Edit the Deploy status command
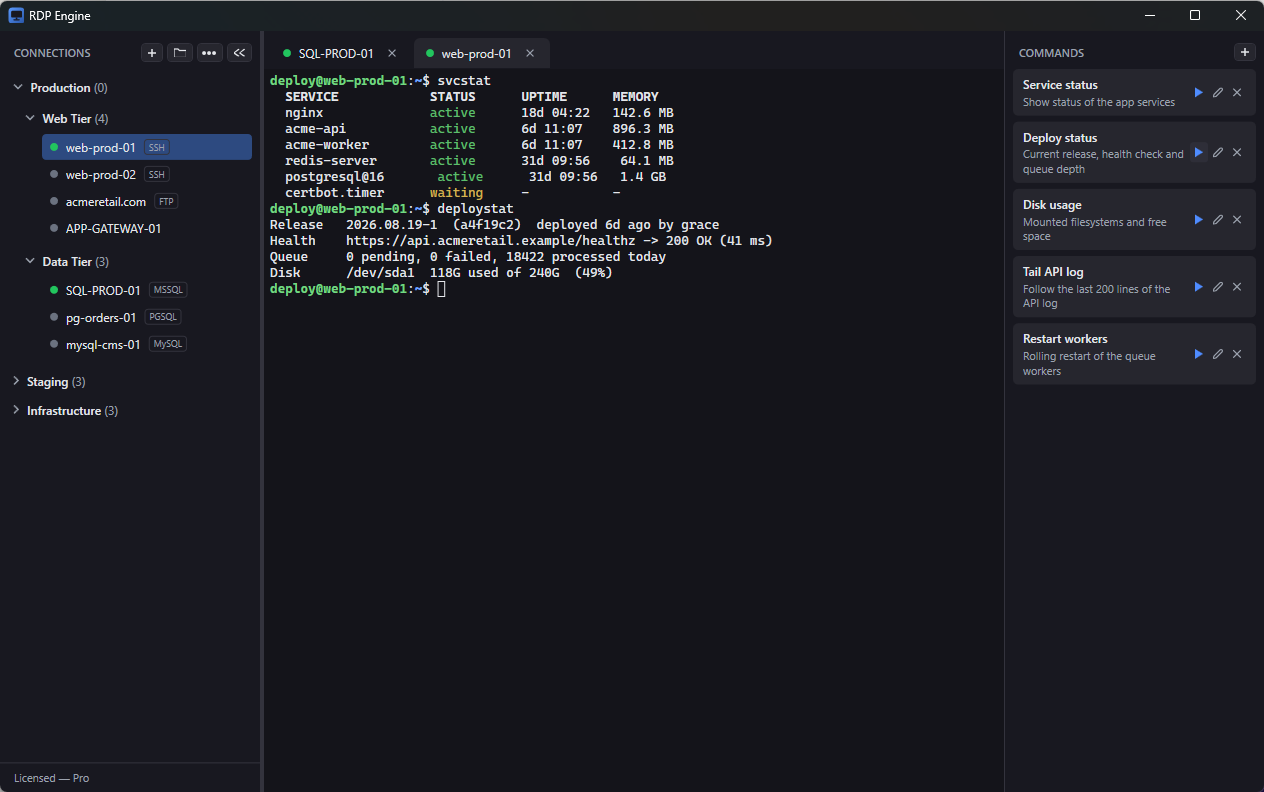 1218,152
